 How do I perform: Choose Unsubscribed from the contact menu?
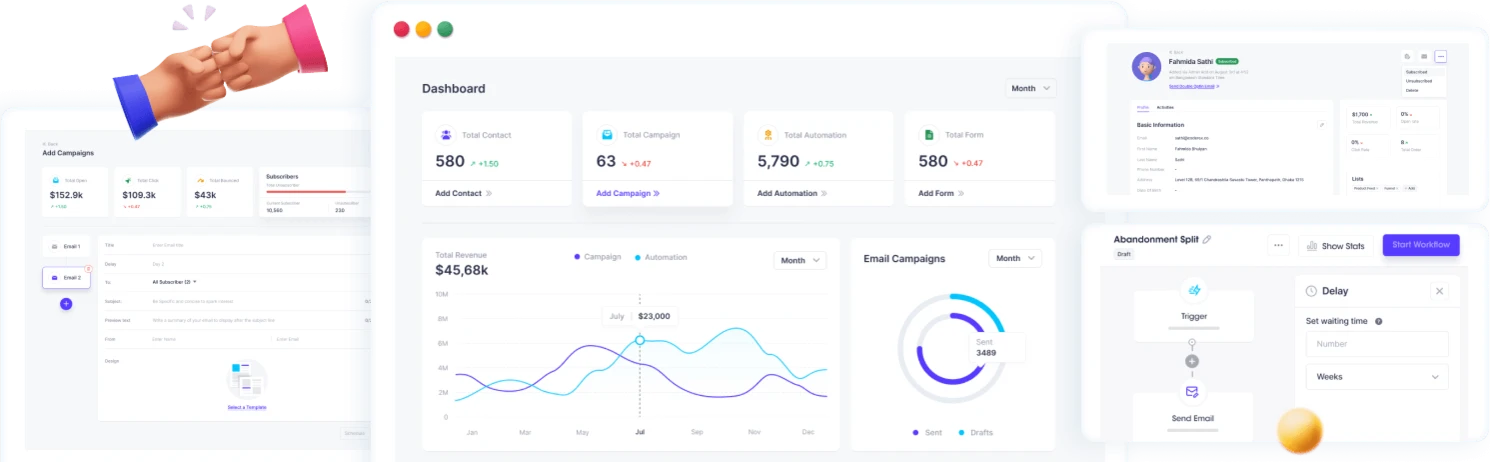coord(1419,81)
